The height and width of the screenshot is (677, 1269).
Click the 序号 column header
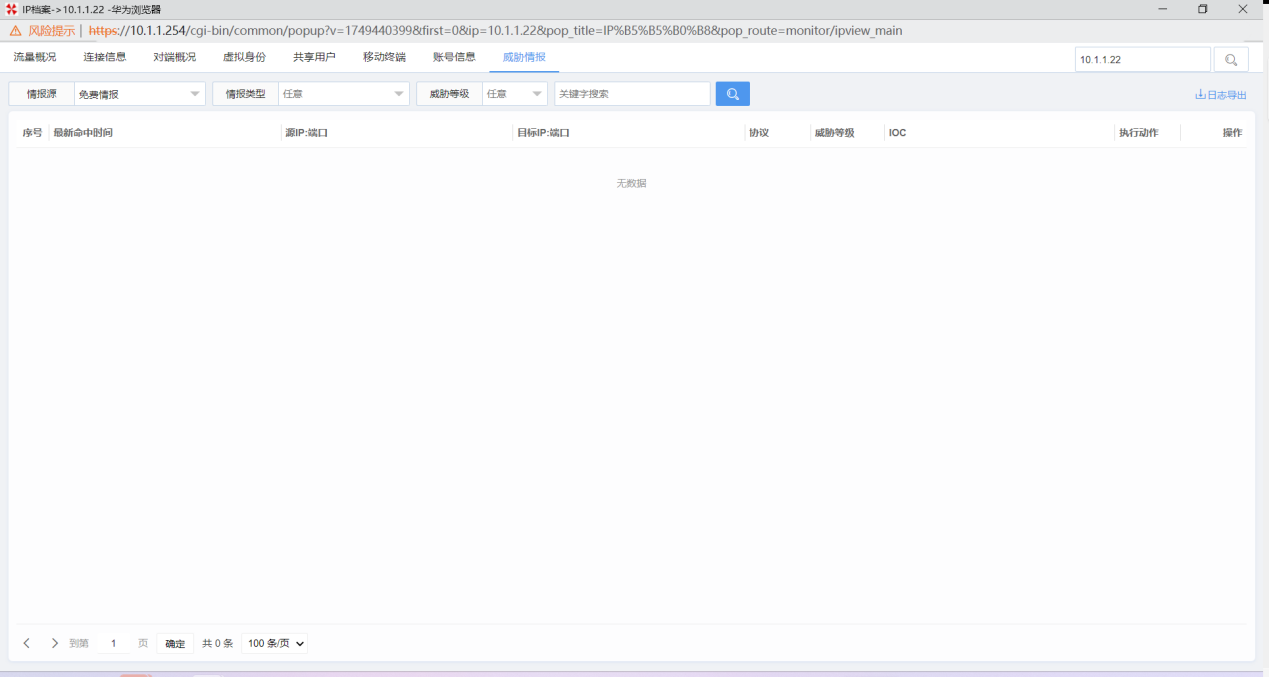[32, 133]
